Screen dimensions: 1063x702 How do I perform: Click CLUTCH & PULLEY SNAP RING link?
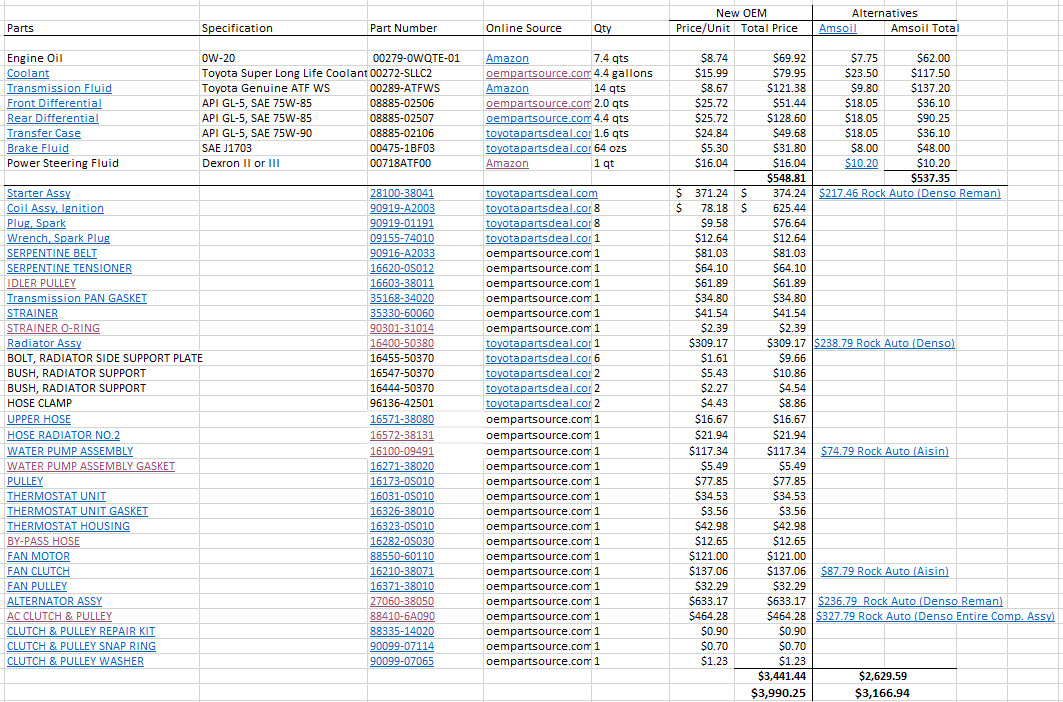(x=81, y=646)
